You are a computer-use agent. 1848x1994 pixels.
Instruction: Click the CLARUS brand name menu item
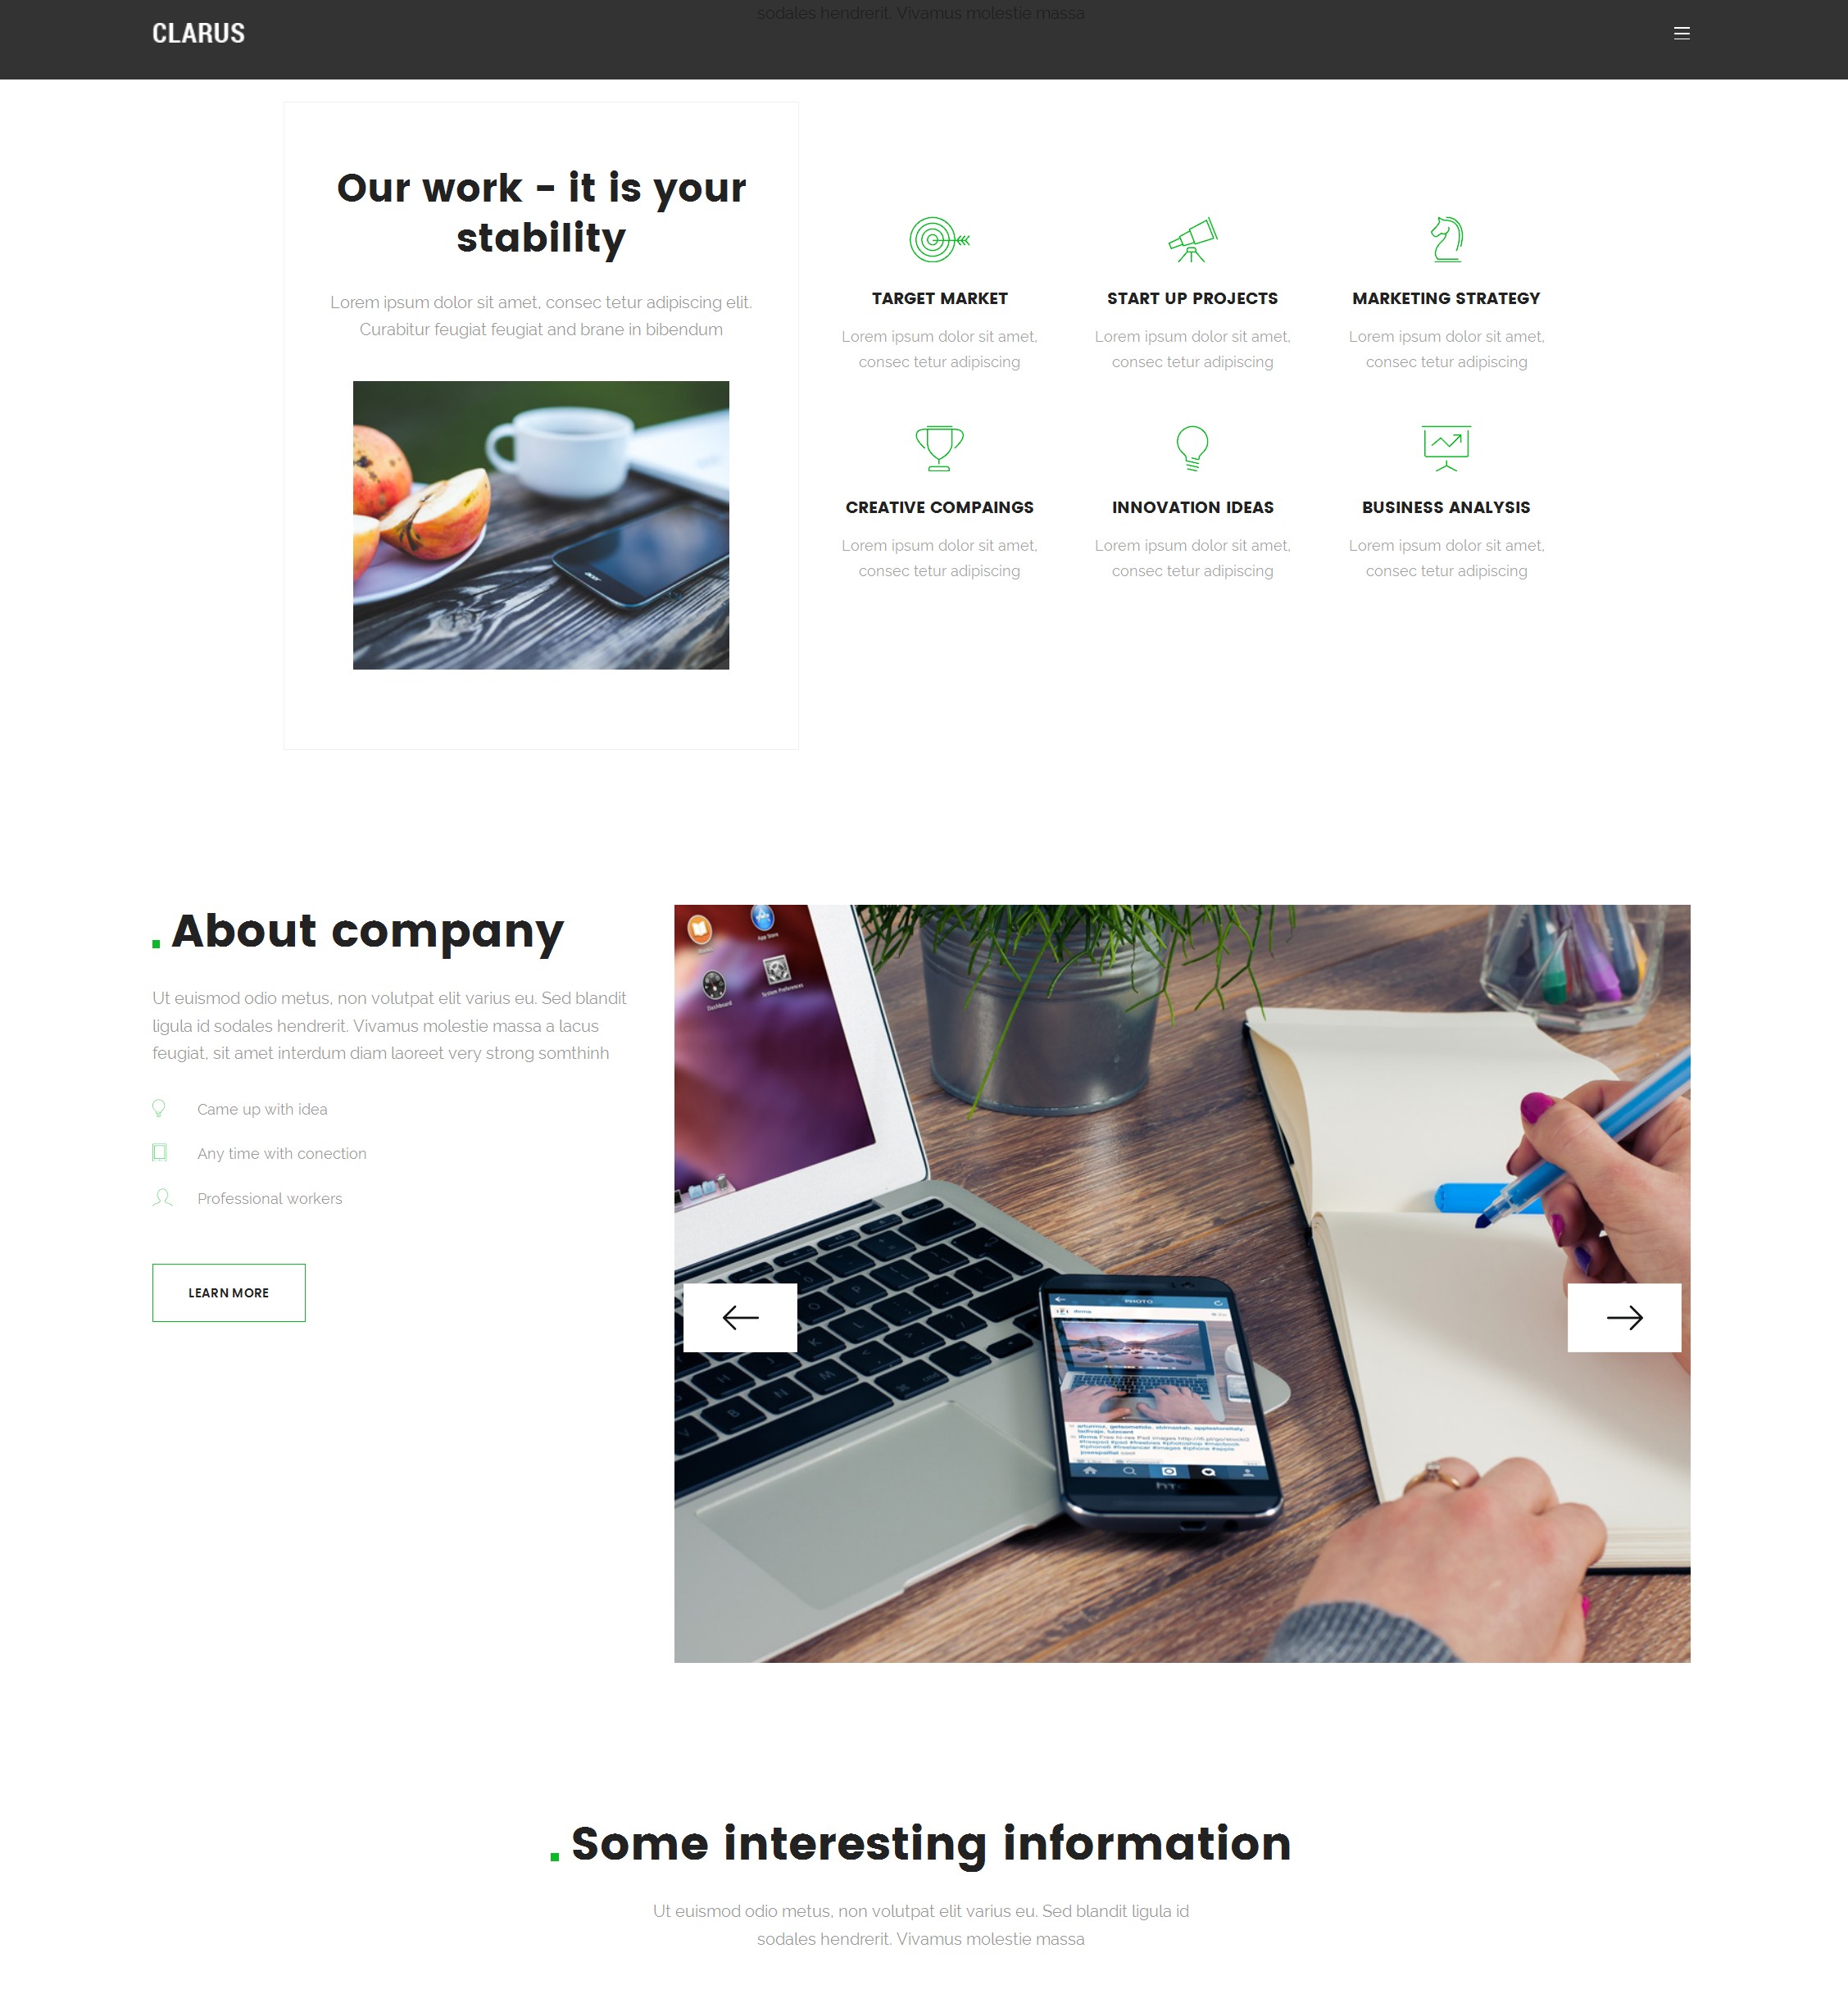coord(196,30)
